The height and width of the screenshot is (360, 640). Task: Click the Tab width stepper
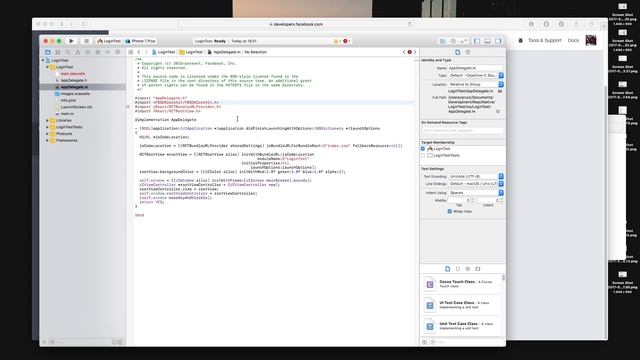tap(473, 200)
